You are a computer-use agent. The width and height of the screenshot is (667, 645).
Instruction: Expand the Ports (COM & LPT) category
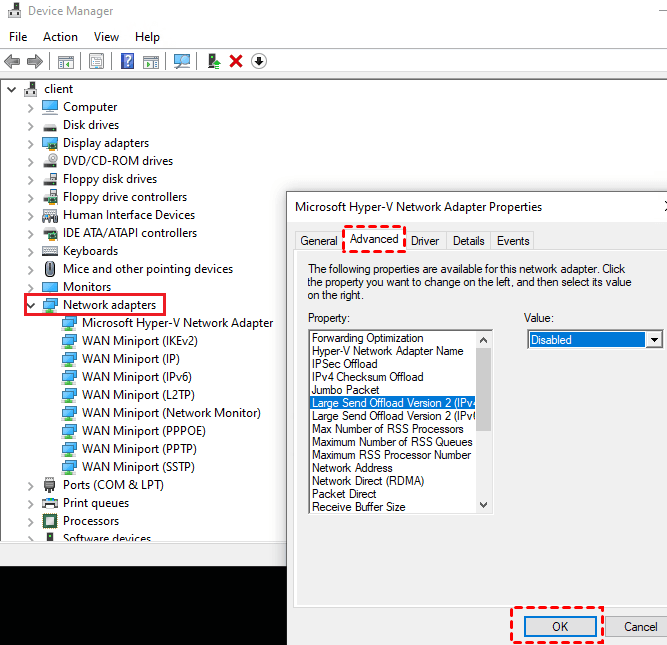tap(31, 485)
